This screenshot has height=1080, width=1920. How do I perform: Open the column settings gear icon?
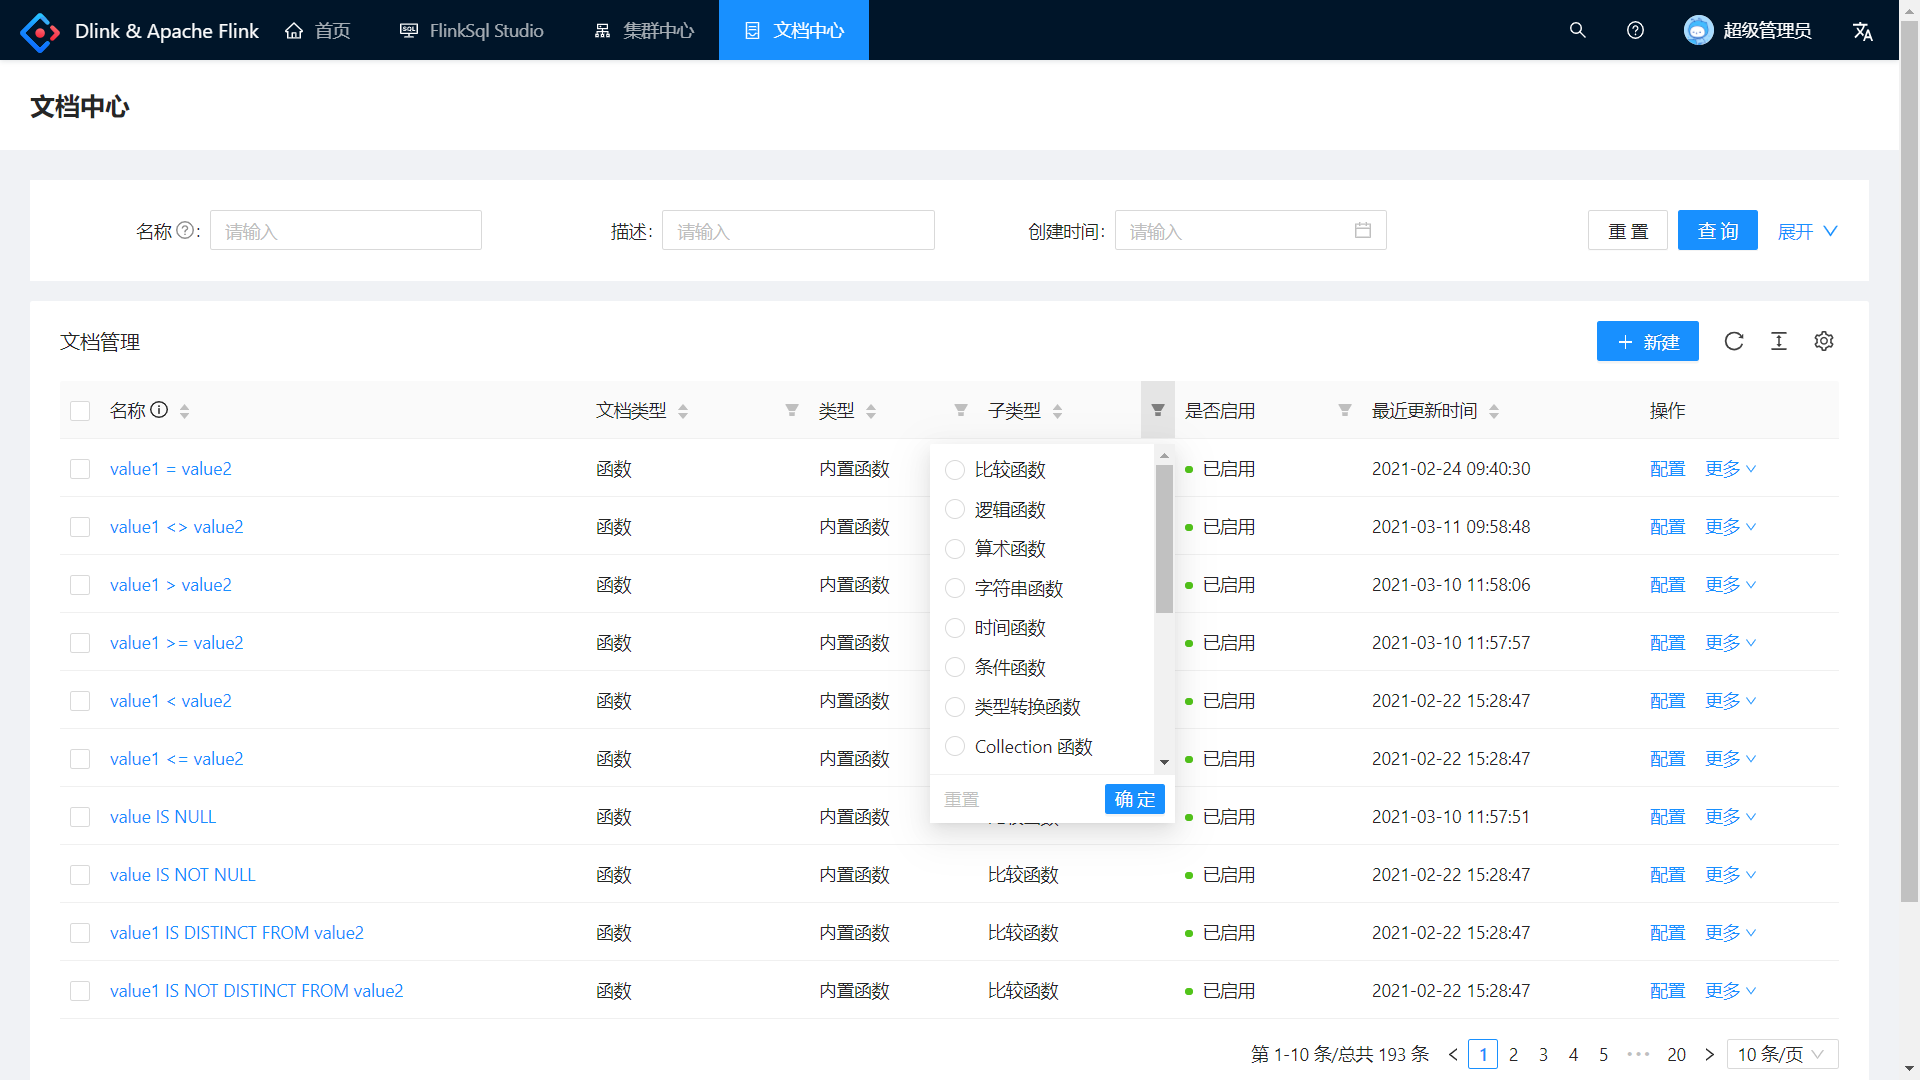(x=1824, y=341)
